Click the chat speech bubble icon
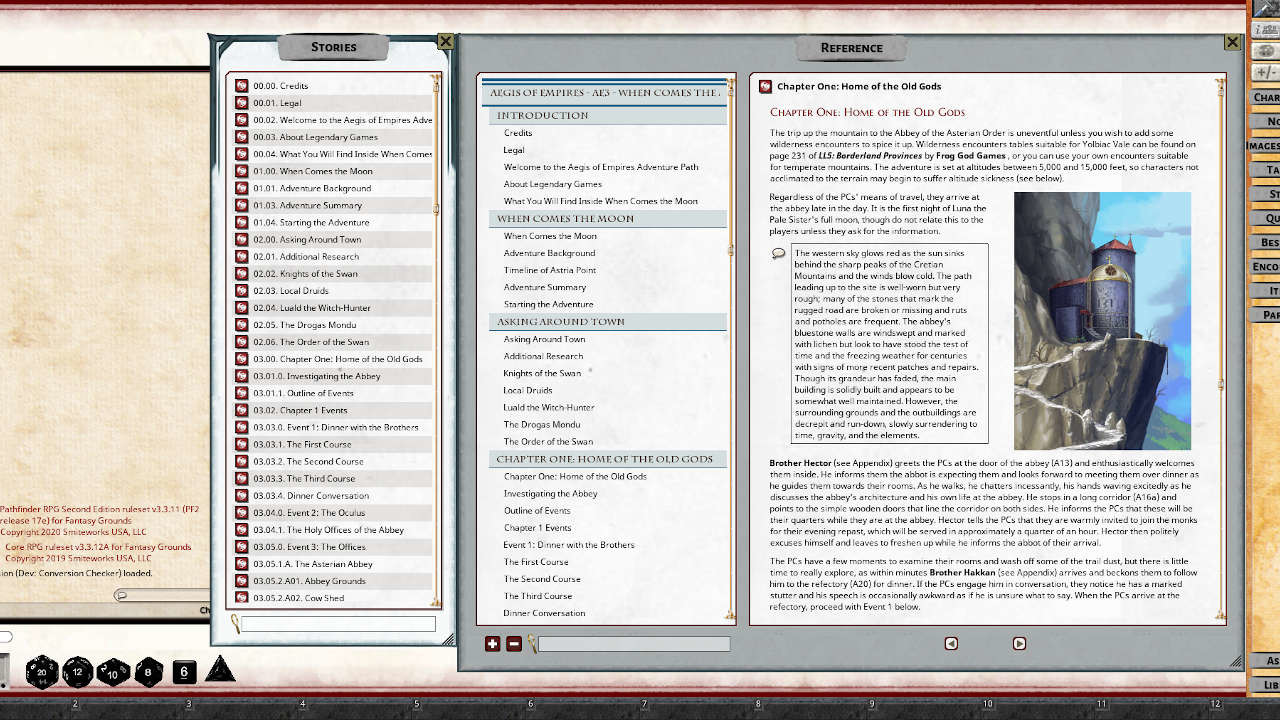 point(122,595)
